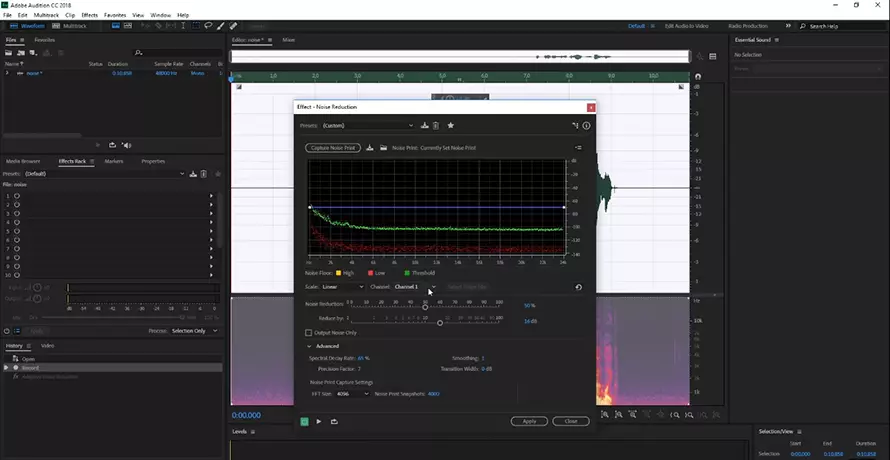Click the Noise Reduction slider handle
The width and height of the screenshot is (890, 460).
click(x=426, y=306)
